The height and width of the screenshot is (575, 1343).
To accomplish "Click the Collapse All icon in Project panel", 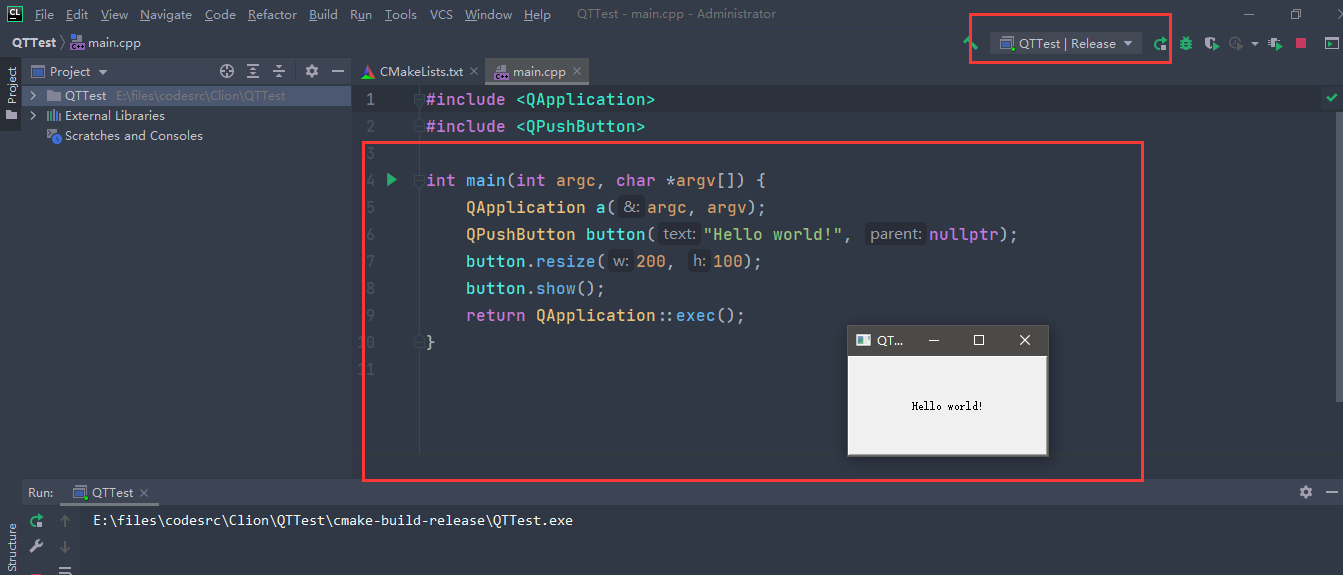I will (x=280, y=71).
